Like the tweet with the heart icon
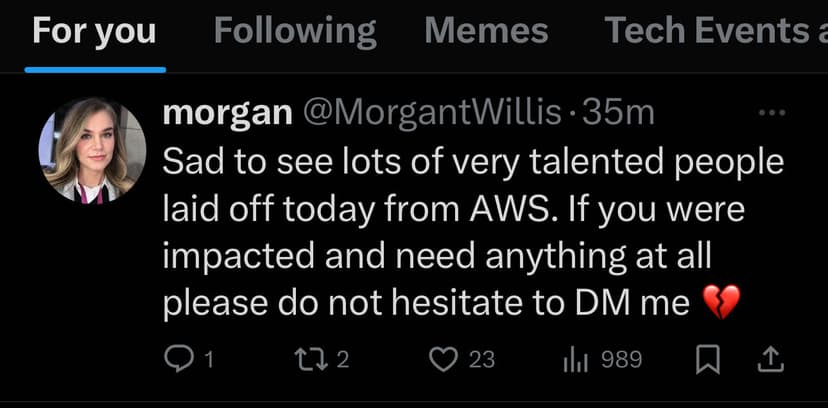This screenshot has height=408, width=828. pyautogui.click(x=443, y=359)
